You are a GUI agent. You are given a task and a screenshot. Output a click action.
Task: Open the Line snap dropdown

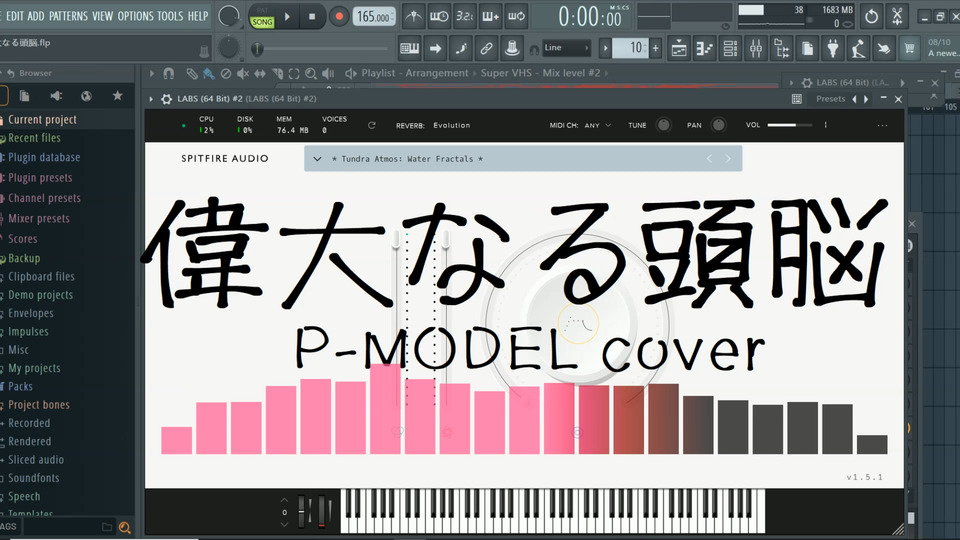566,48
